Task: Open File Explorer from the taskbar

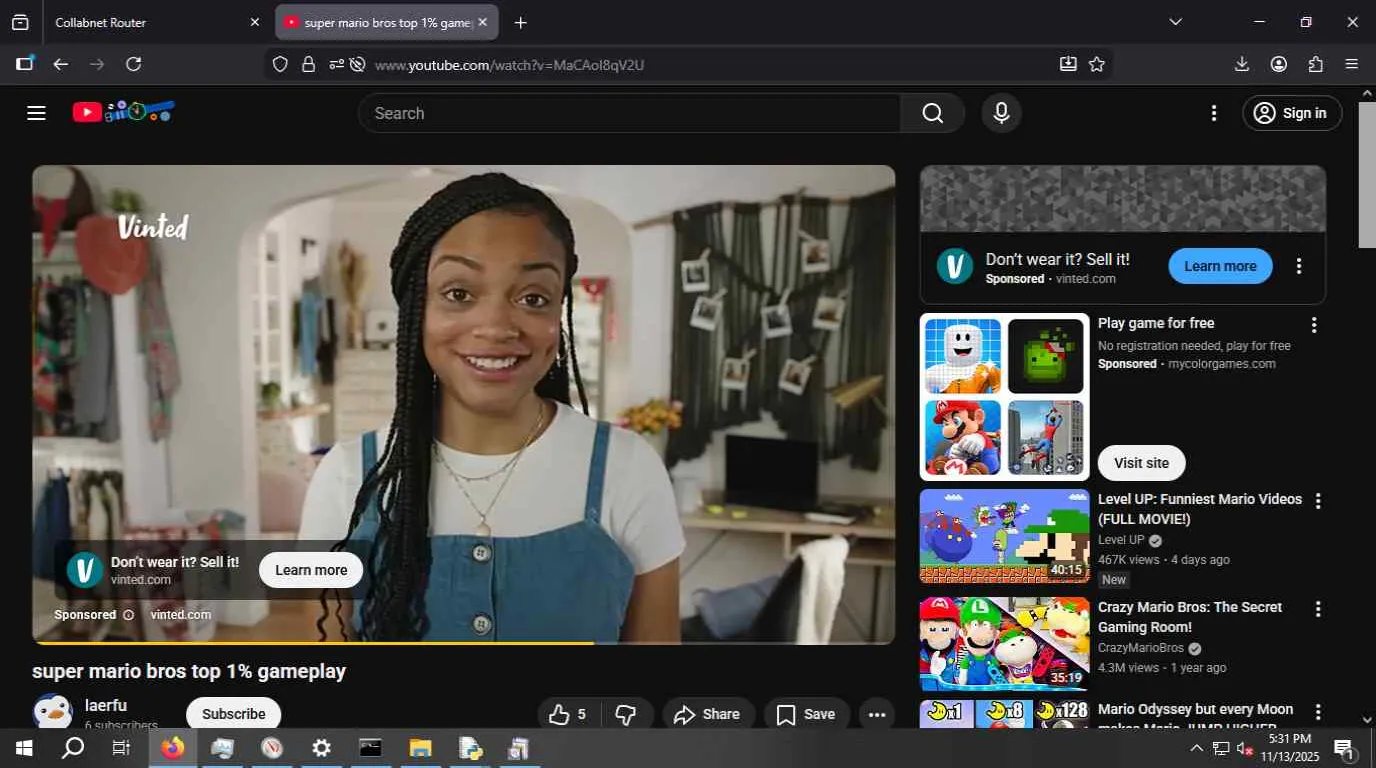Action: coord(421,748)
